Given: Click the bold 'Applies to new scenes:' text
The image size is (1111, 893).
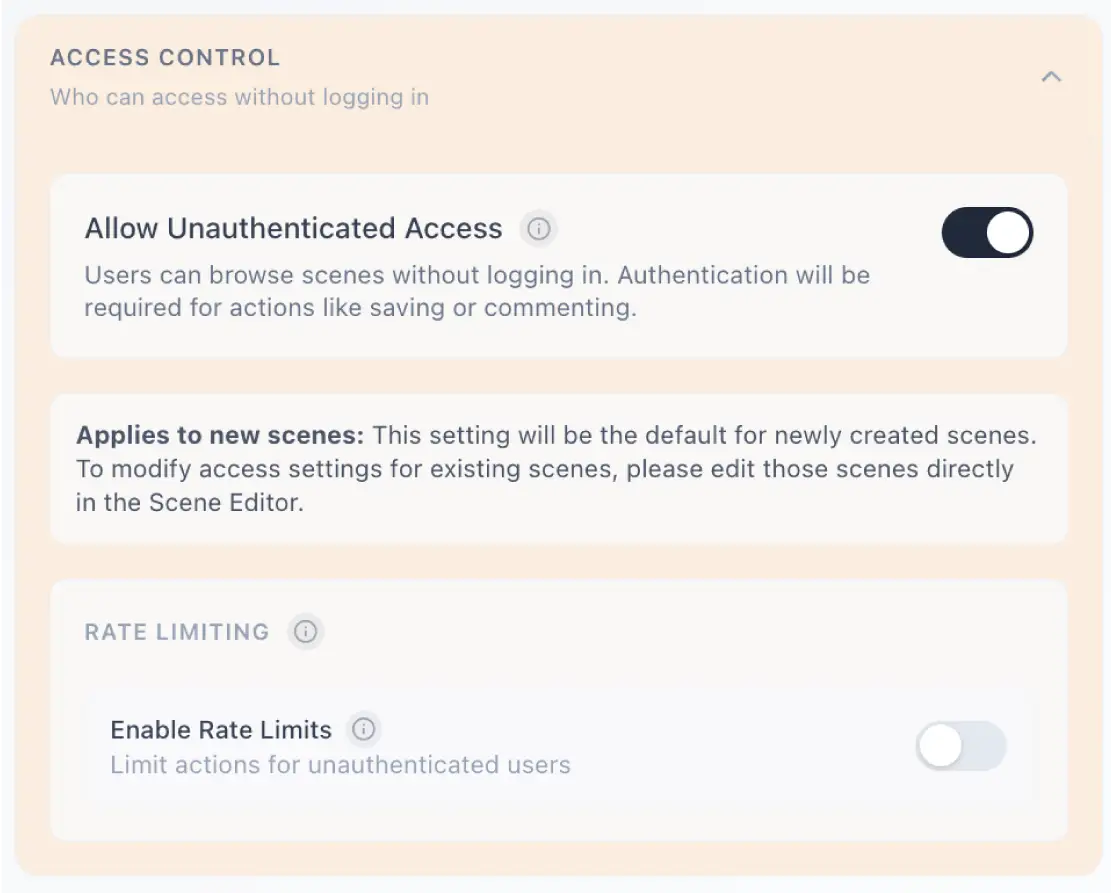Looking at the screenshot, I should tap(220, 435).
